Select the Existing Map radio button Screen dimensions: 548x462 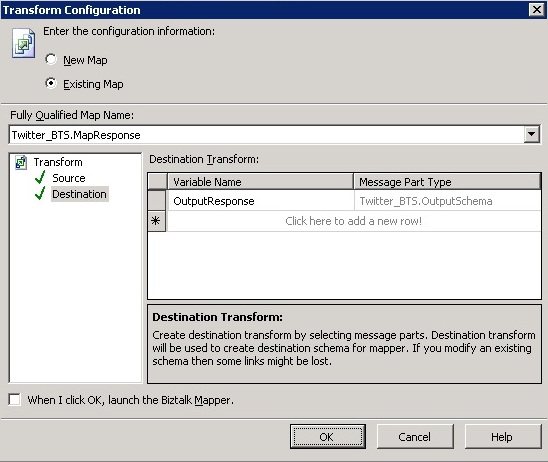(x=51, y=84)
